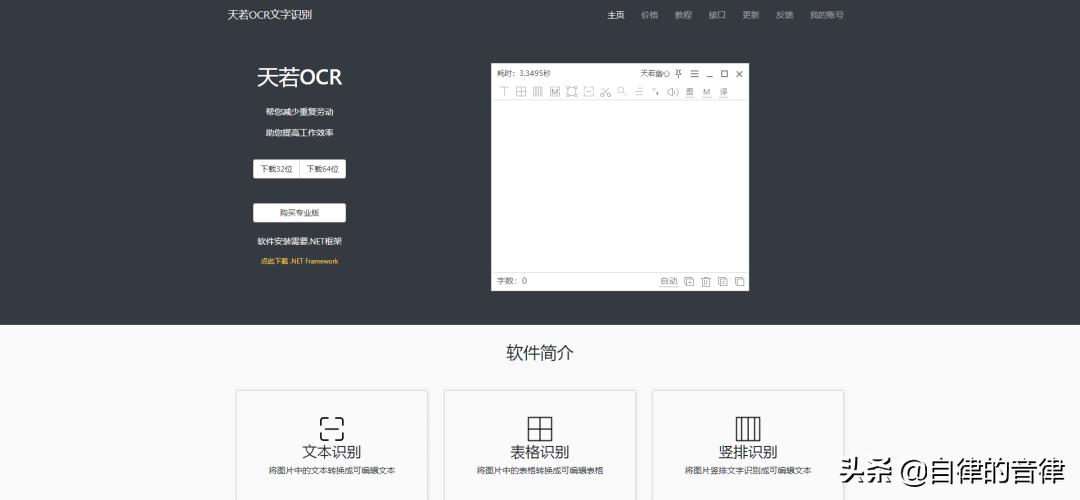Open the 天若窗心 selector in OCR title bar
Screen dimensions: 1080x500
coord(654,74)
